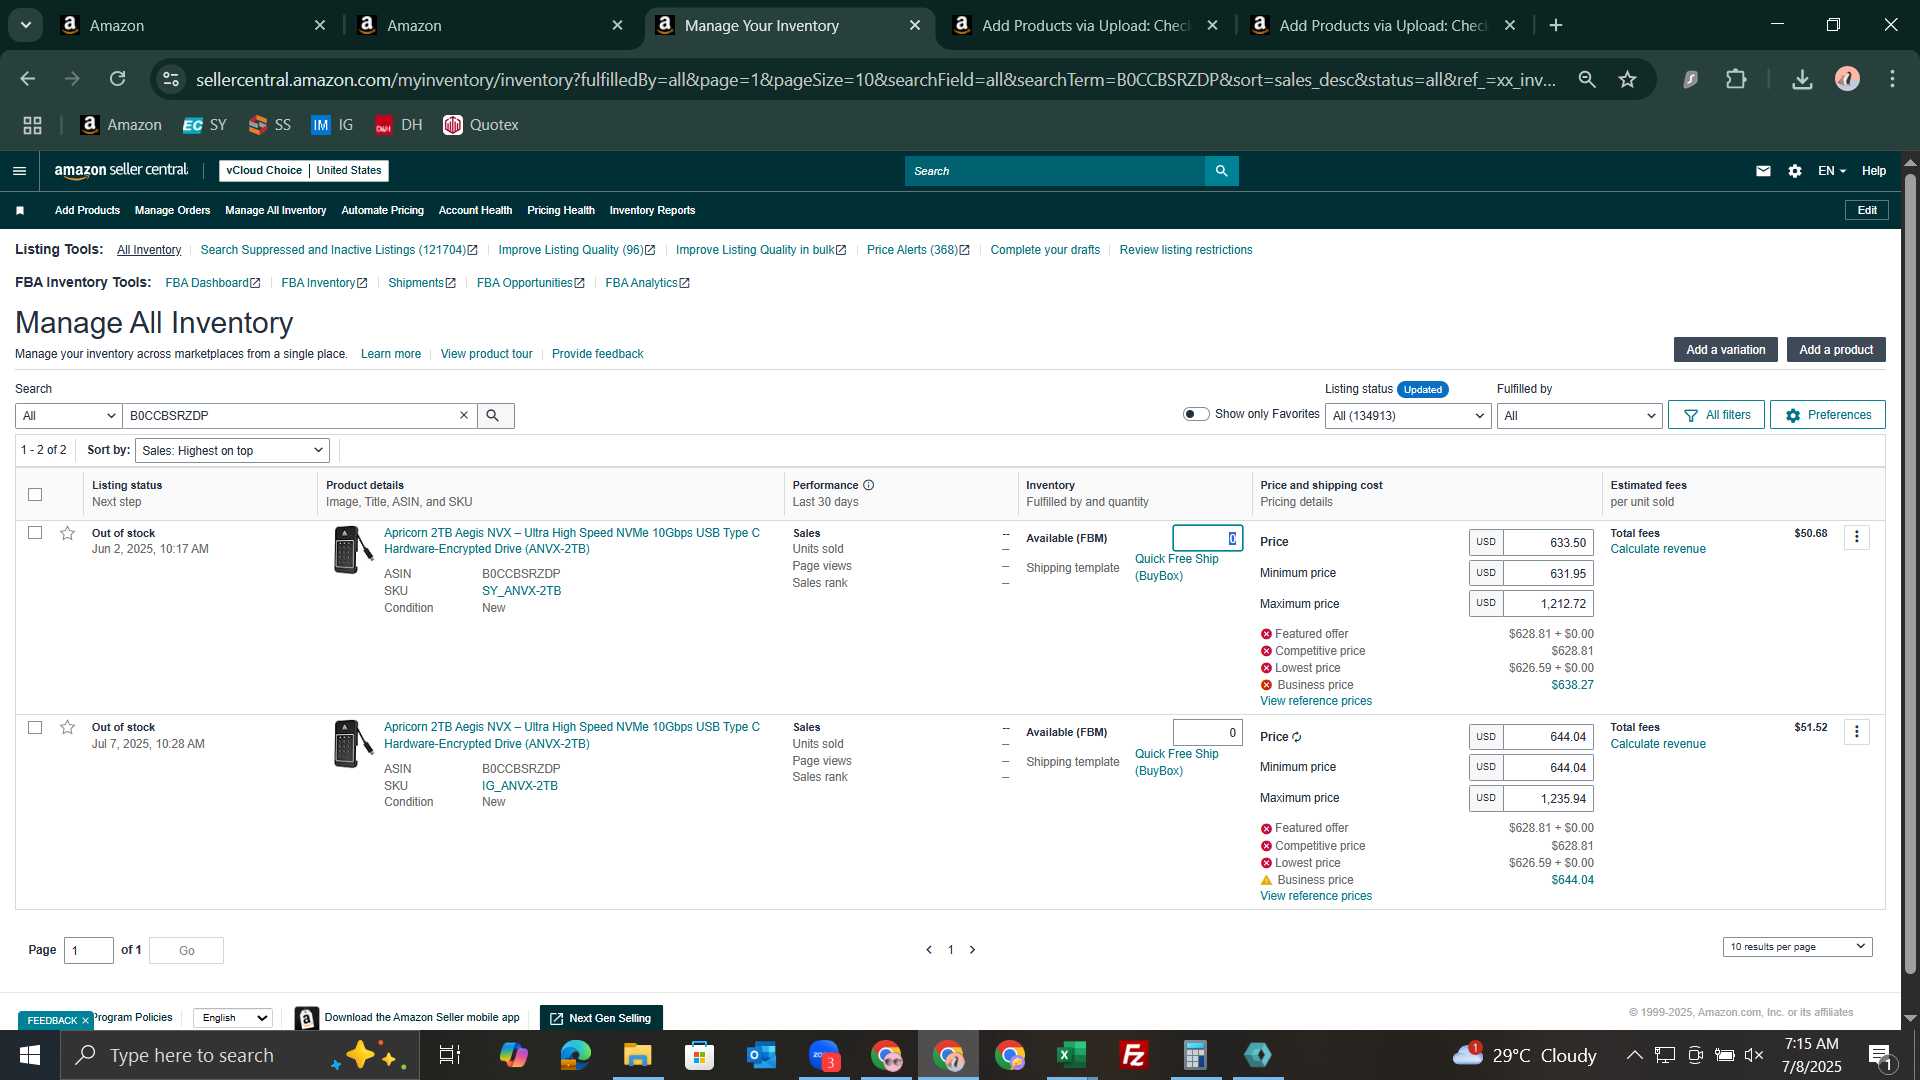
Task: Open Inventory Reports menu item
Action: pyautogui.click(x=652, y=210)
